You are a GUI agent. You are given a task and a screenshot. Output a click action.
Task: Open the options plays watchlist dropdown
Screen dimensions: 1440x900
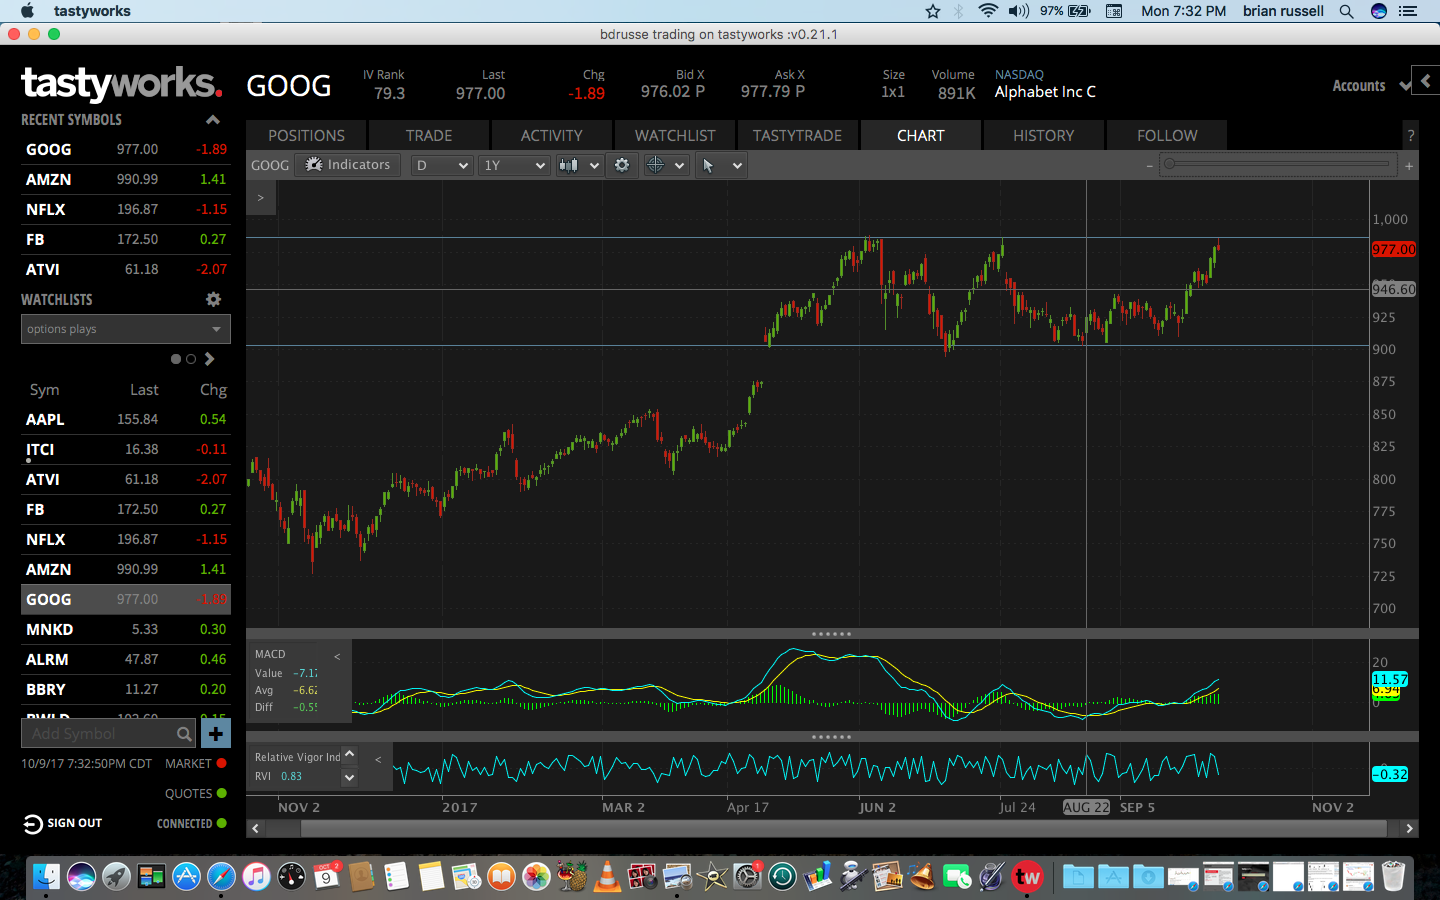tap(126, 329)
